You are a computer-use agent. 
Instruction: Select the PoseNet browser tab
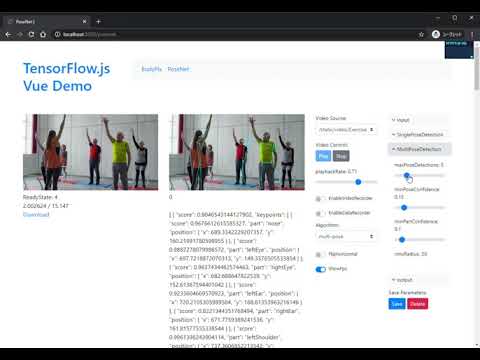47,22
